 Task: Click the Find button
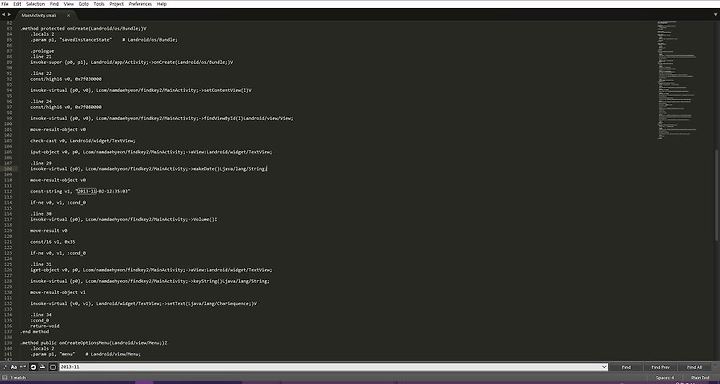pos(626,367)
